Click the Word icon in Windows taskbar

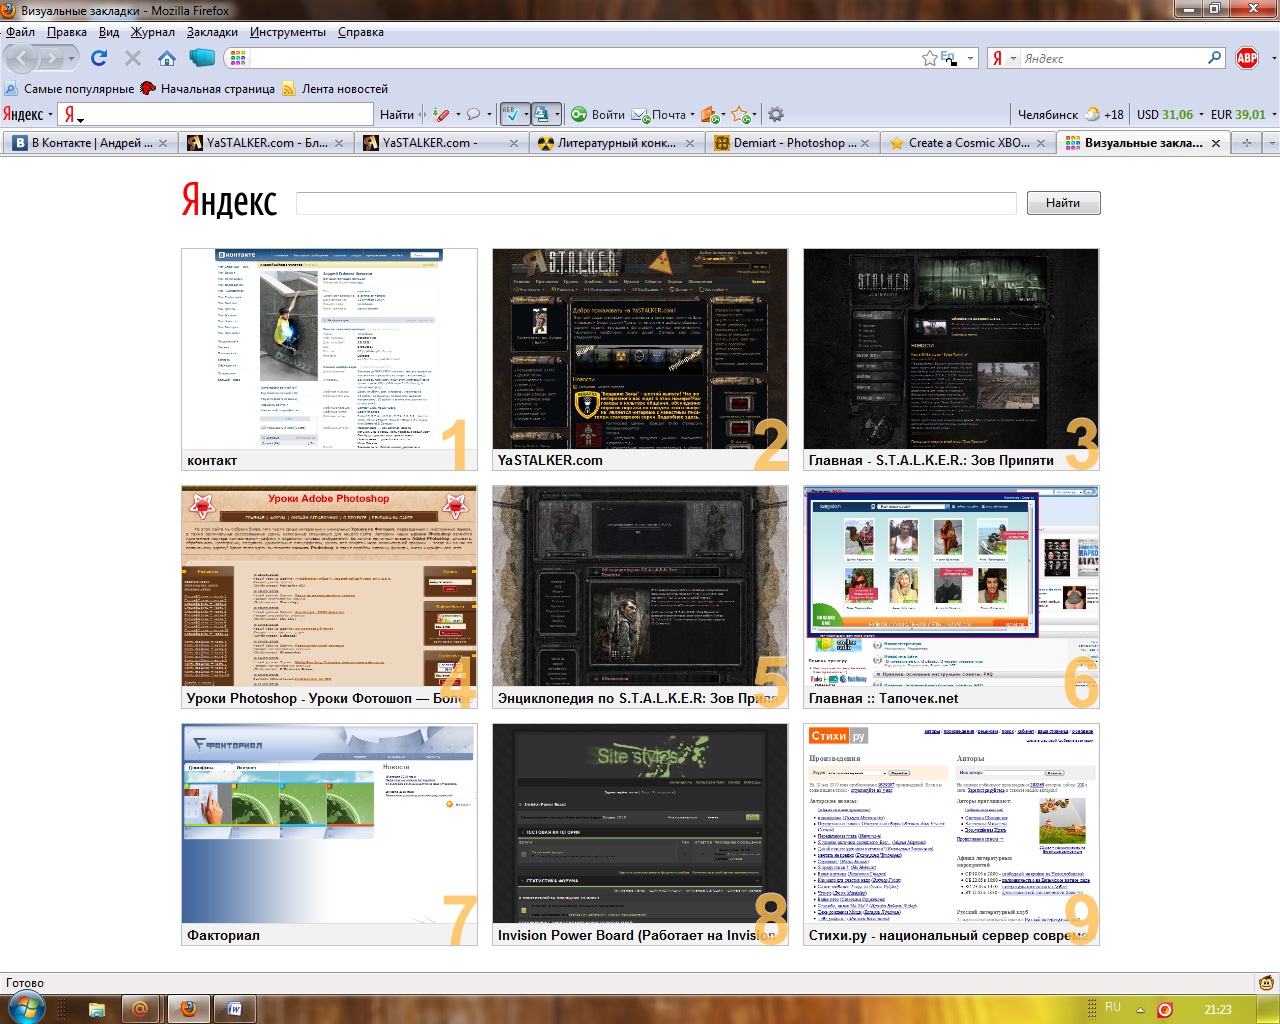[234, 1008]
